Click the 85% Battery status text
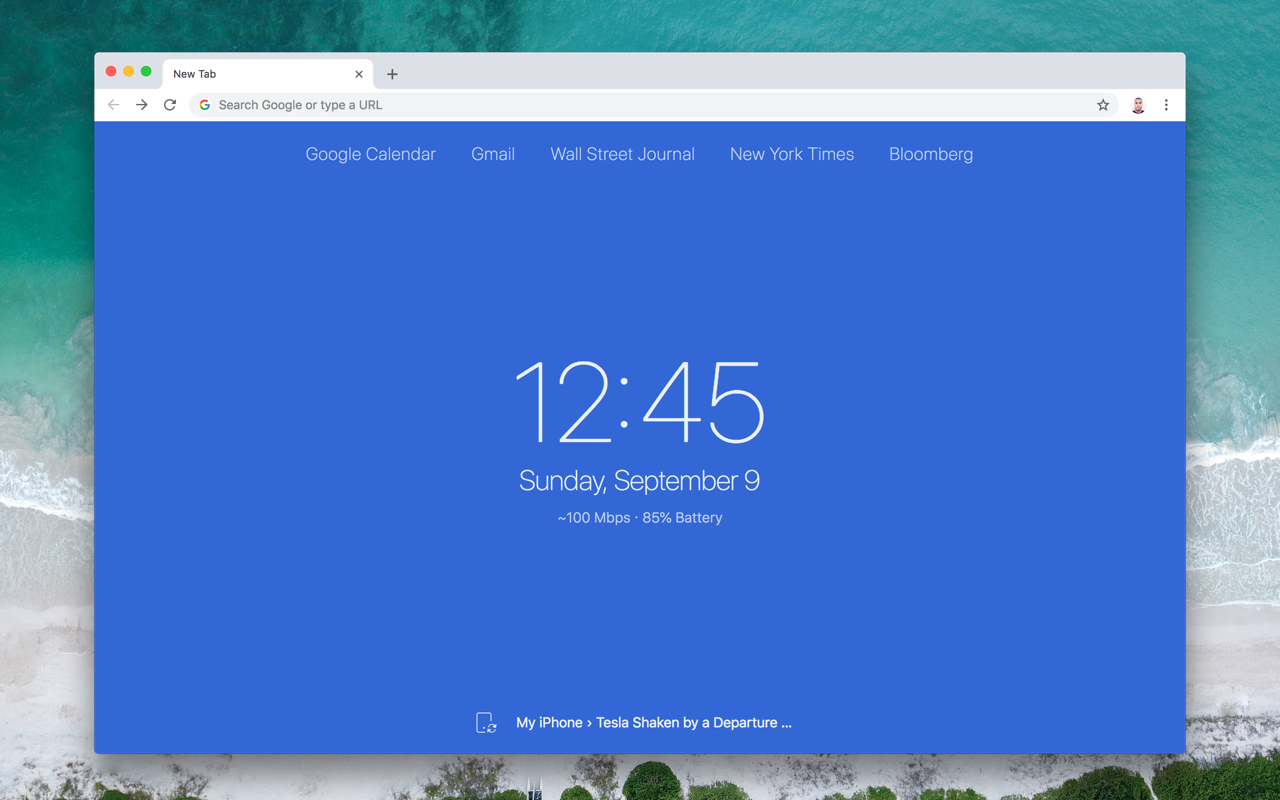1280x800 pixels. click(682, 518)
